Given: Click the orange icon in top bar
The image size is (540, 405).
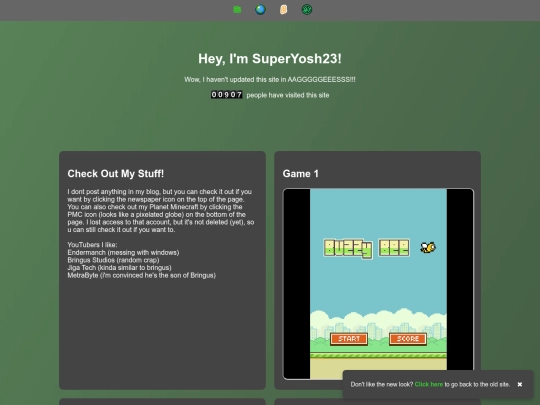Looking at the screenshot, I should [283, 10].
